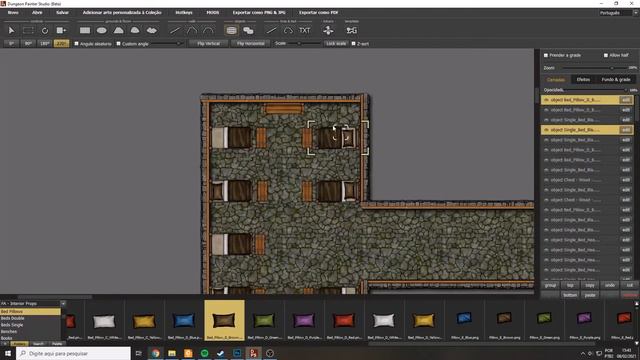Toggle the Allow half checkbox
This screenshot has width=640, height=360.
point(606,55)
